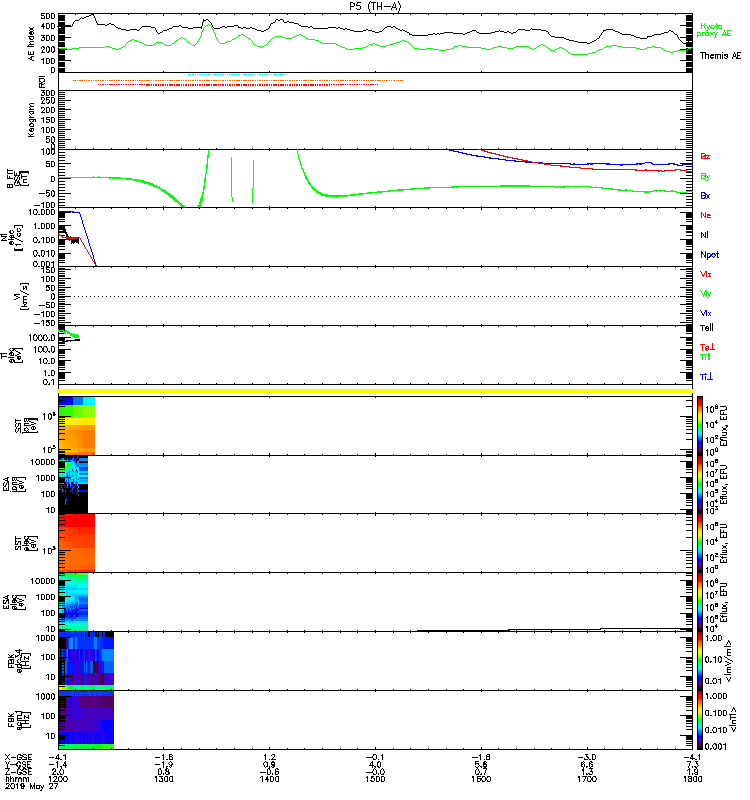
Task: Click the '1300' time tick label
Action: pyautogui.click(x=163, y=779)
